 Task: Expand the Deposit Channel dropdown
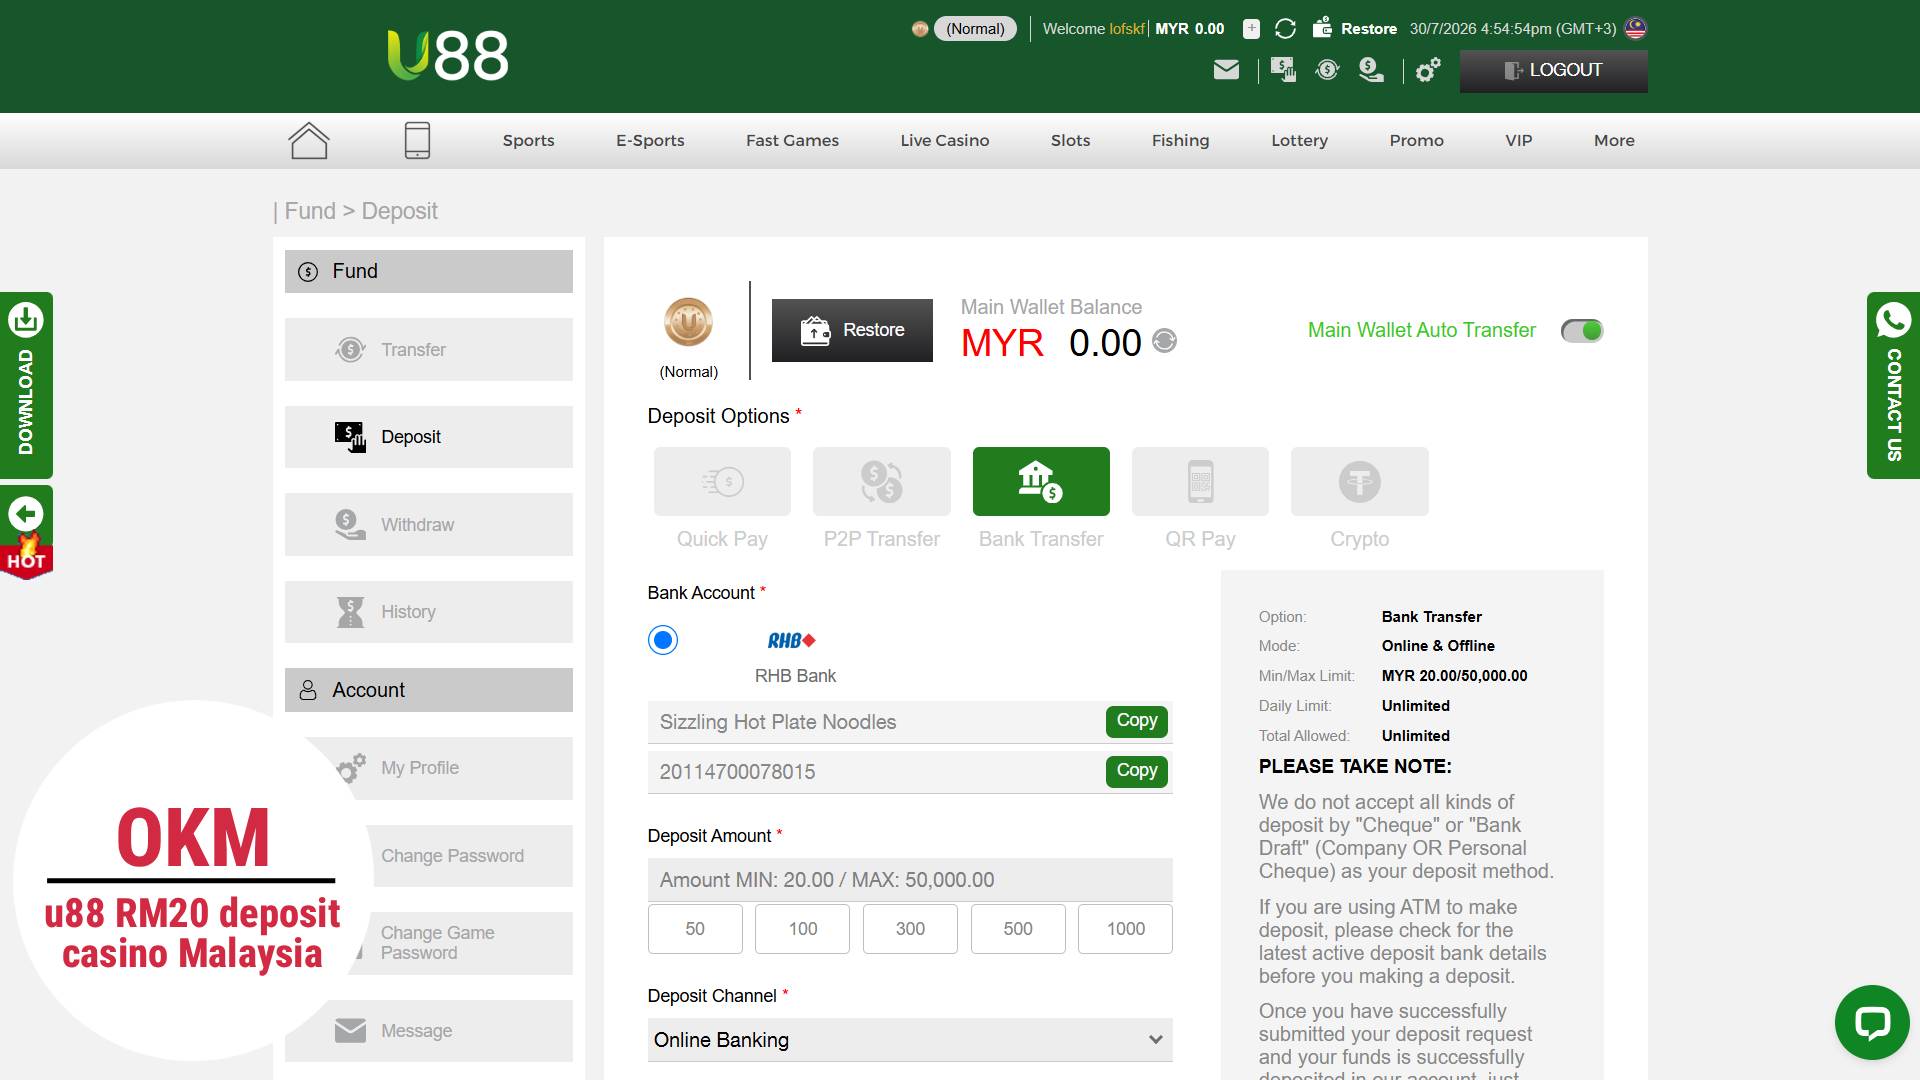click(910, 1040)
